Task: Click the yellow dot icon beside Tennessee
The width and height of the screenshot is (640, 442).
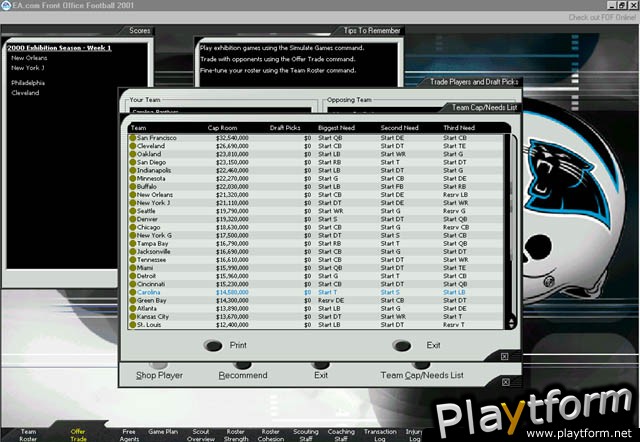Action: (132, 260)
